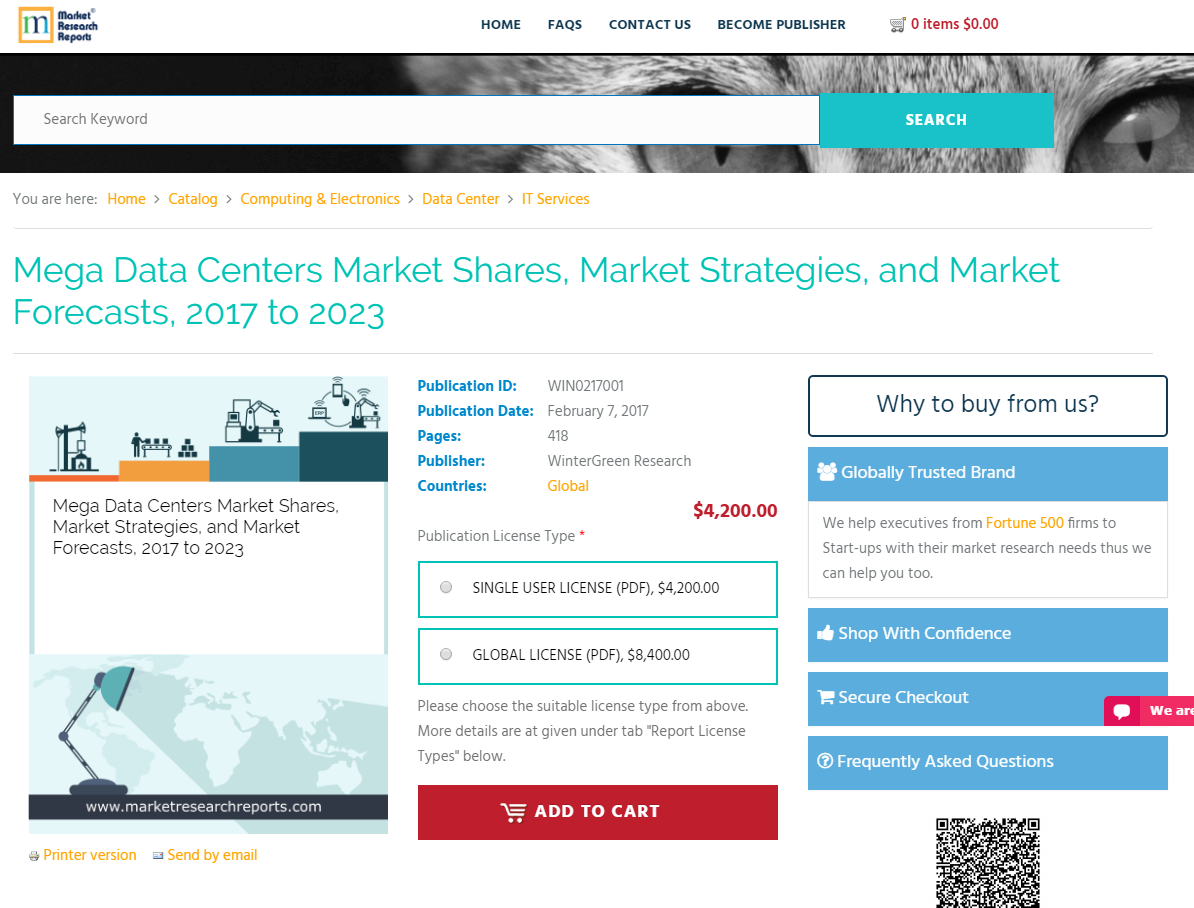
Task: Open the shopping cart via the cart icon
Action: [x=898, y=23]
